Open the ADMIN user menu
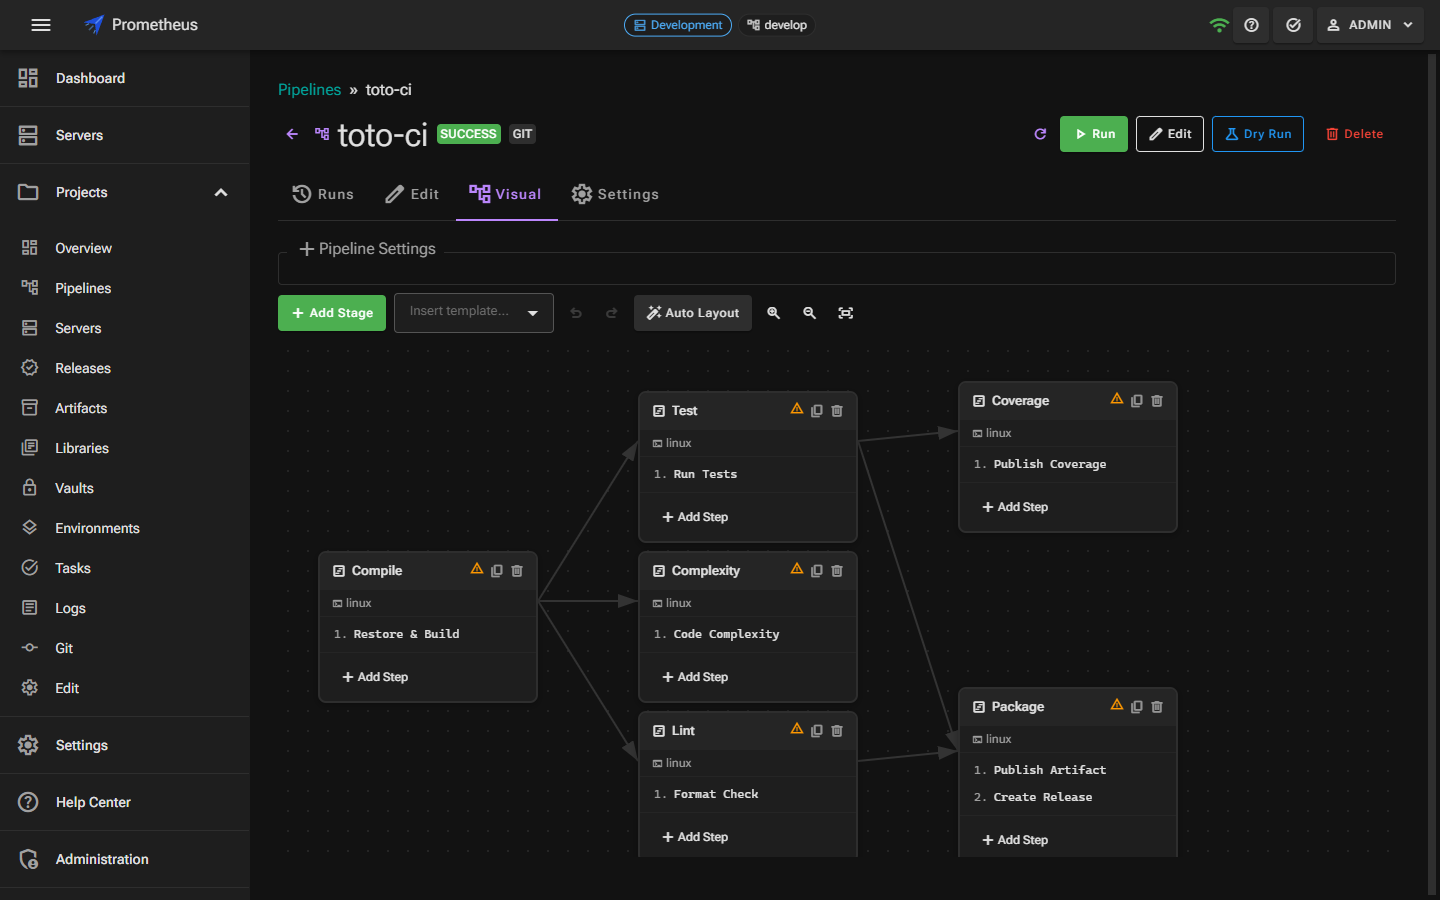1440x900 pixels. point(1369,25)
